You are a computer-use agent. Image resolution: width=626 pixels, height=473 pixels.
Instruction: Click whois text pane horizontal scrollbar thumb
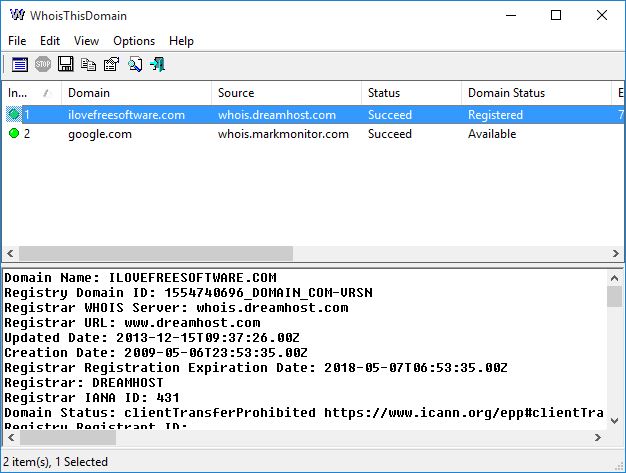[x=68, y=437]
